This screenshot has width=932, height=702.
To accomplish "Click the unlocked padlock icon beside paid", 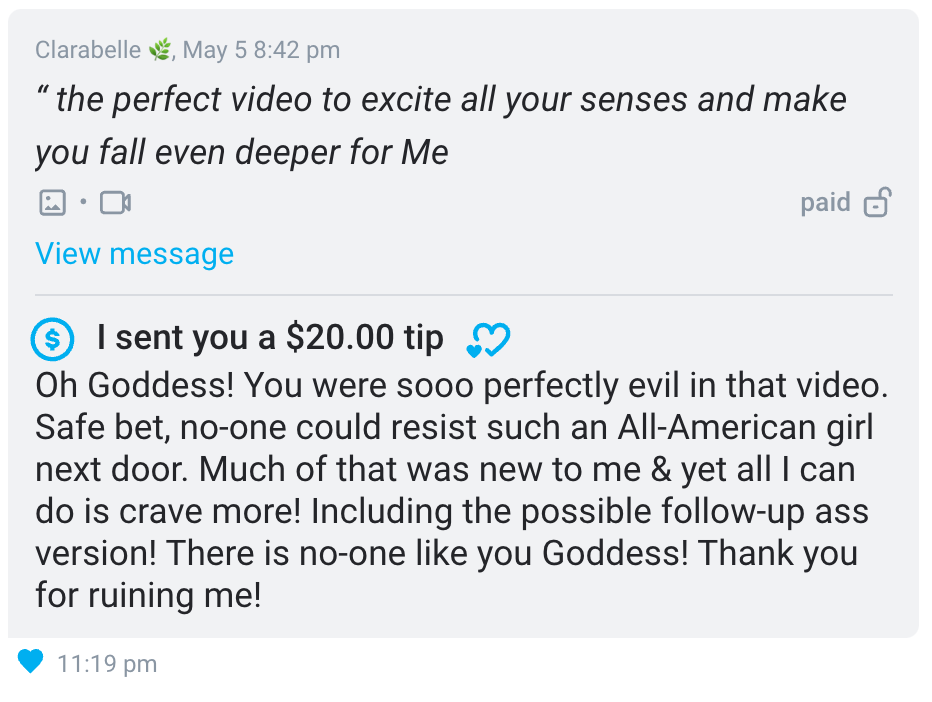I will point(877,202).
